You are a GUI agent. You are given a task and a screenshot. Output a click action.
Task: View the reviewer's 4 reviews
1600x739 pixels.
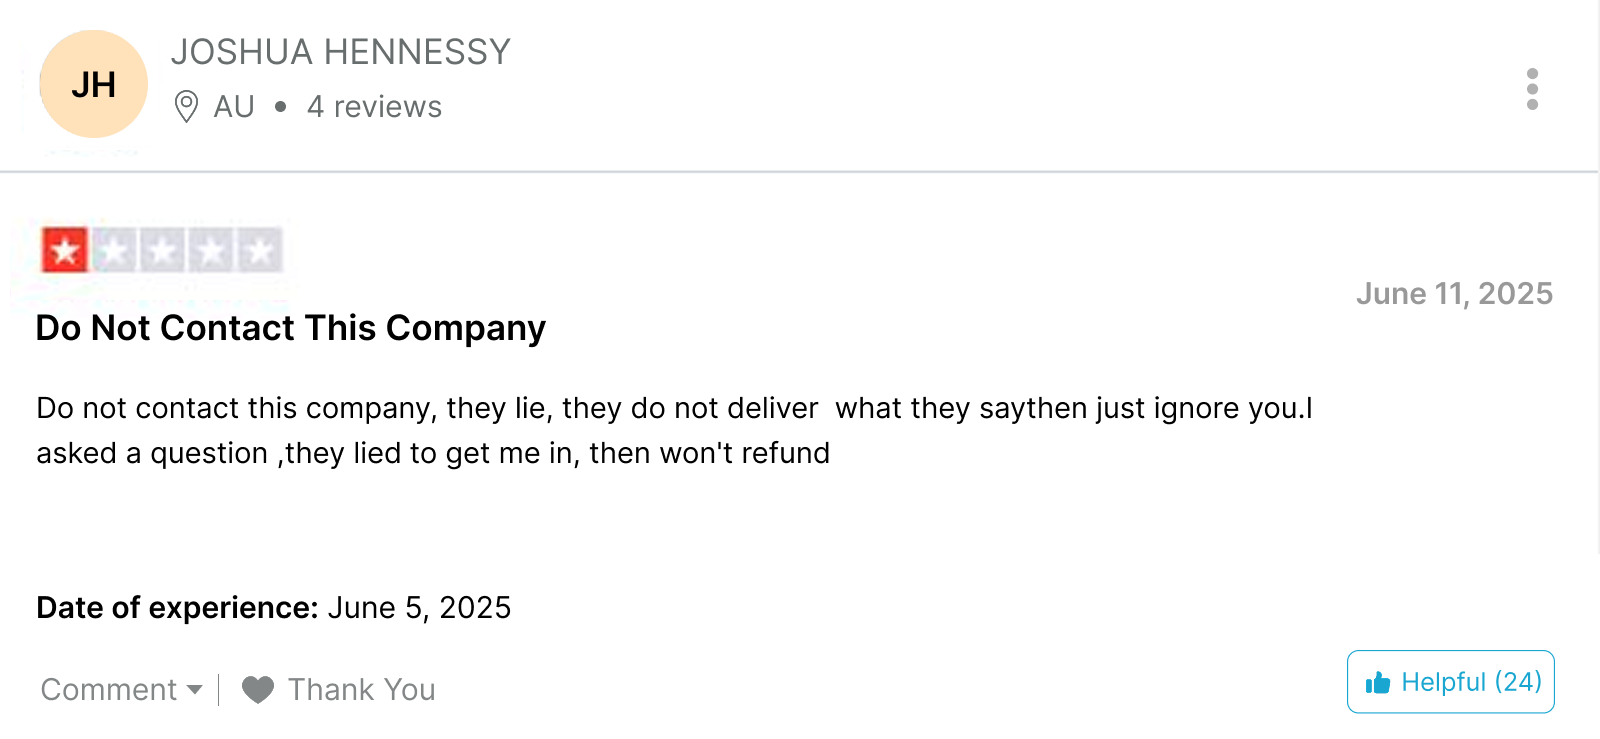pyautogui.click(x=375, y=107)
